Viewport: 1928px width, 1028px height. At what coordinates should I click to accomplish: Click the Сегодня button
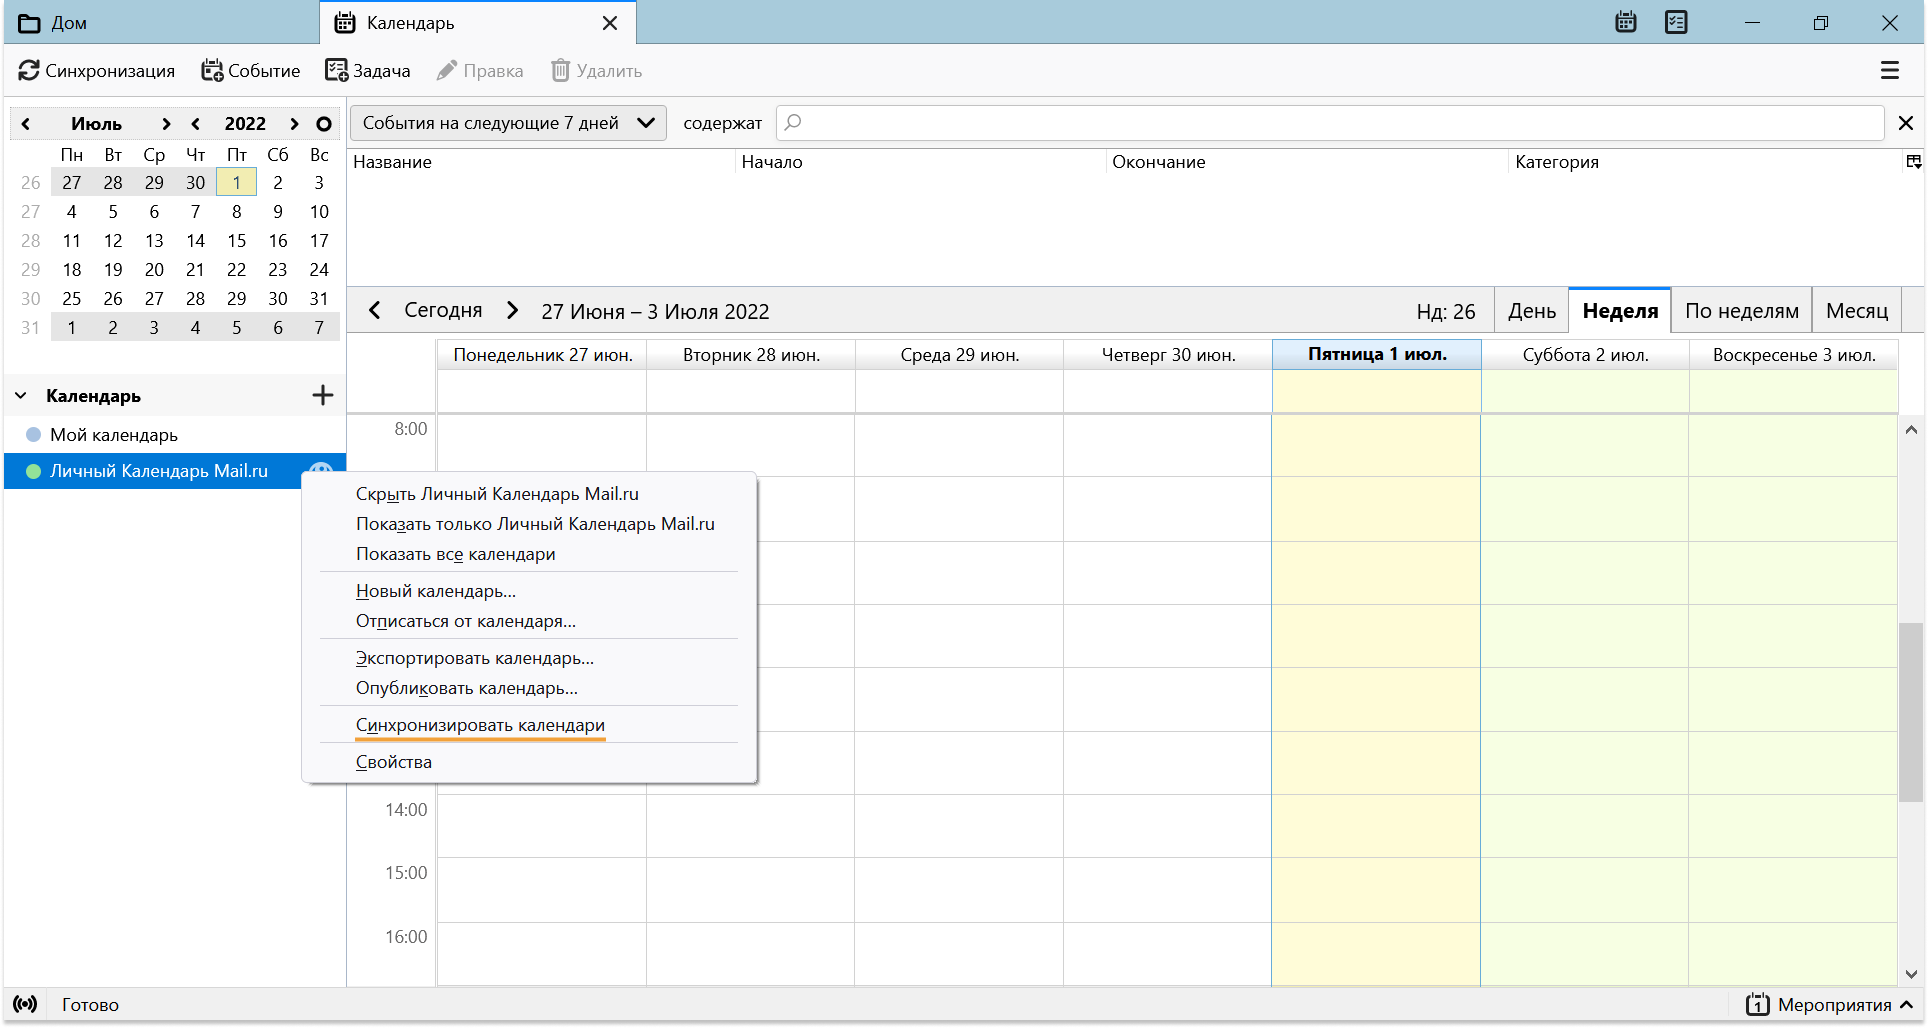[443, 310]
